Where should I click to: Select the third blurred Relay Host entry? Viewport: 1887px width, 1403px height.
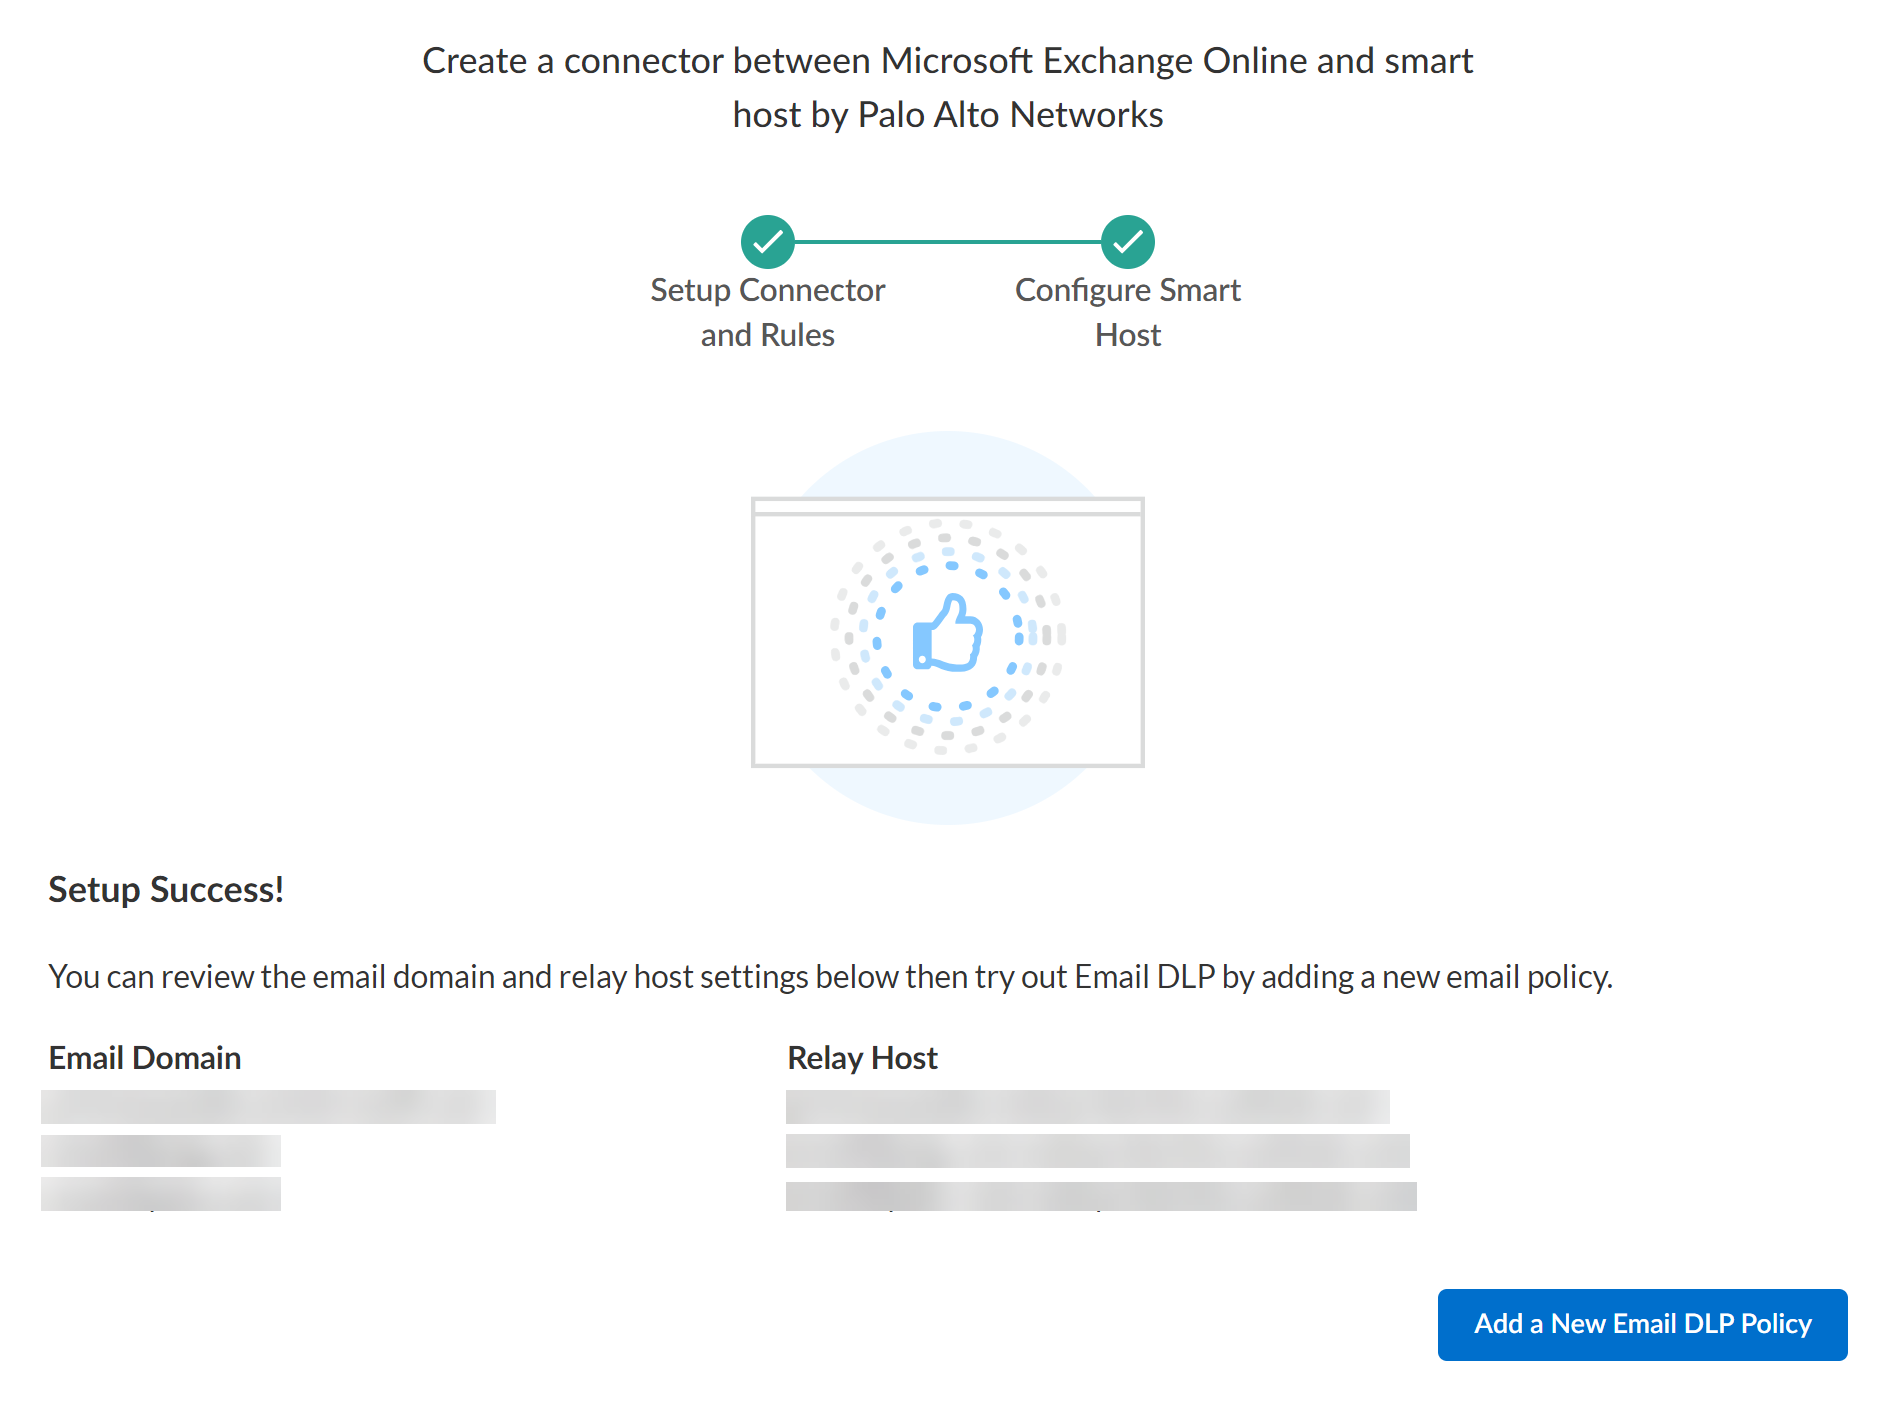[1100, 1196]
